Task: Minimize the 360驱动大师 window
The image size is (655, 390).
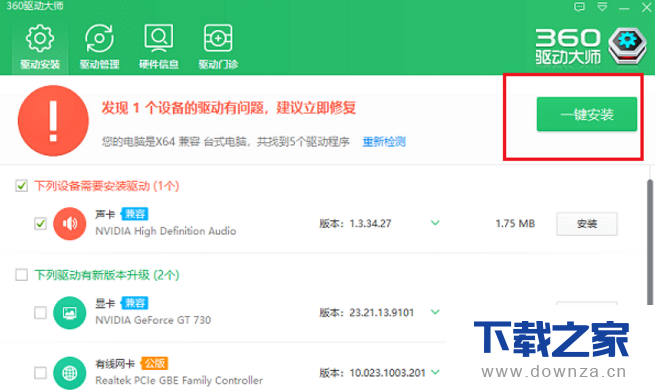Action: coord(624,8)
